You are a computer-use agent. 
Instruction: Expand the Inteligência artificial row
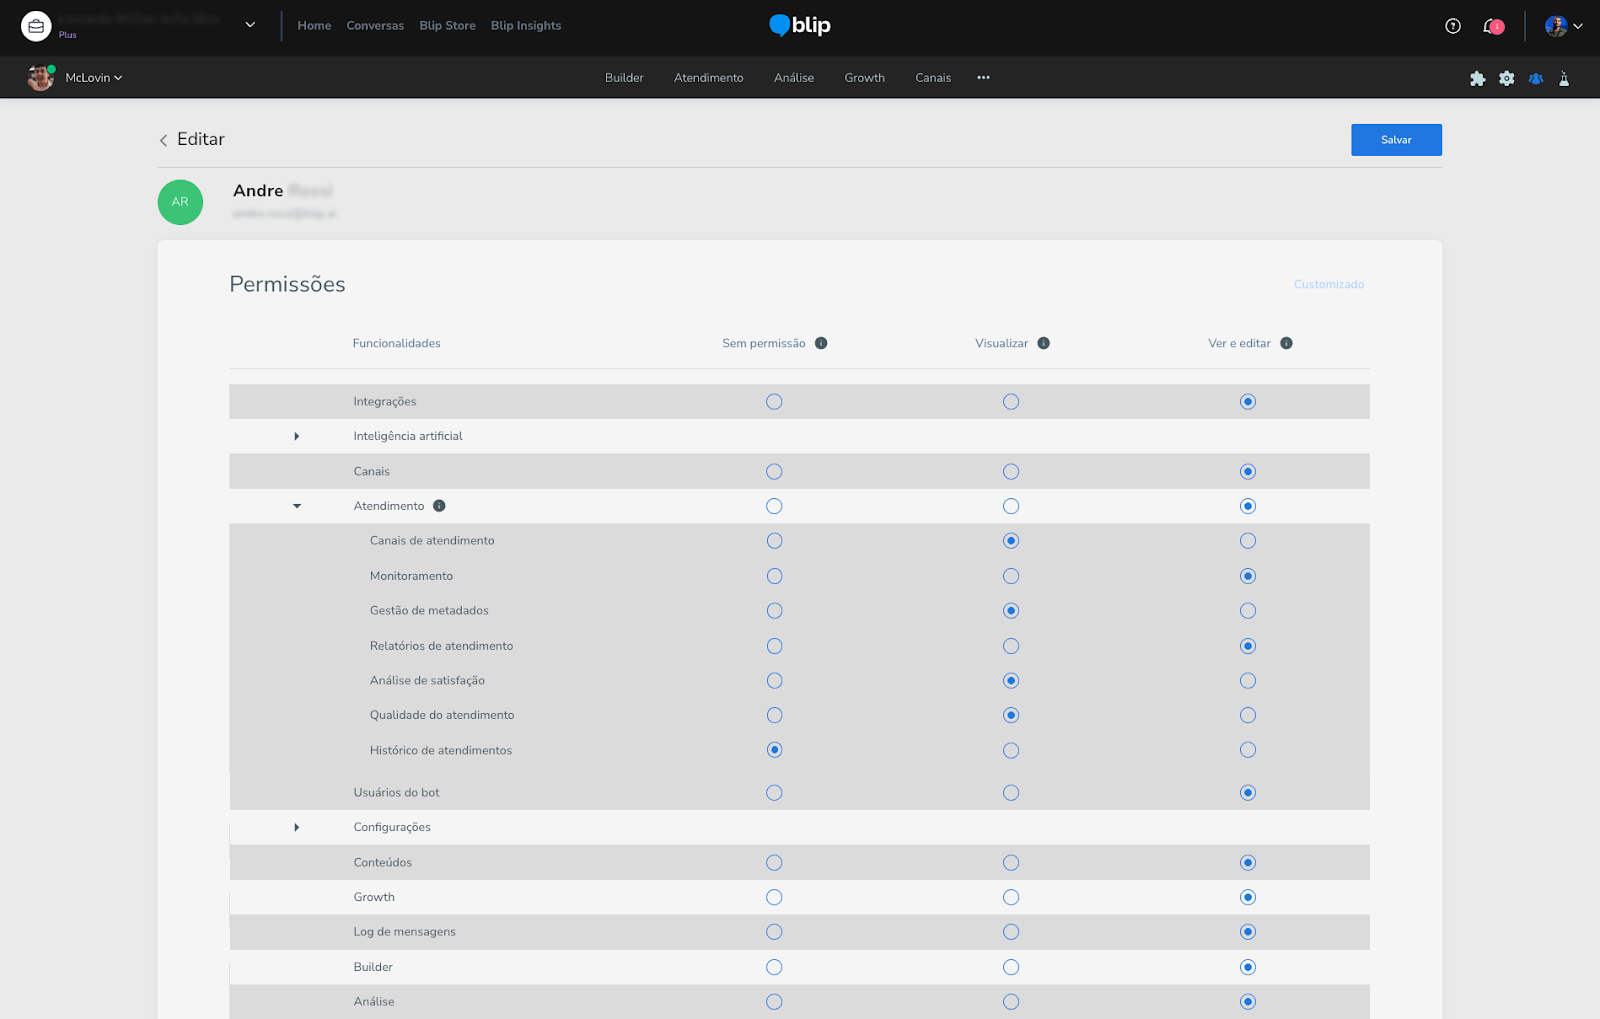click(297, 436)
